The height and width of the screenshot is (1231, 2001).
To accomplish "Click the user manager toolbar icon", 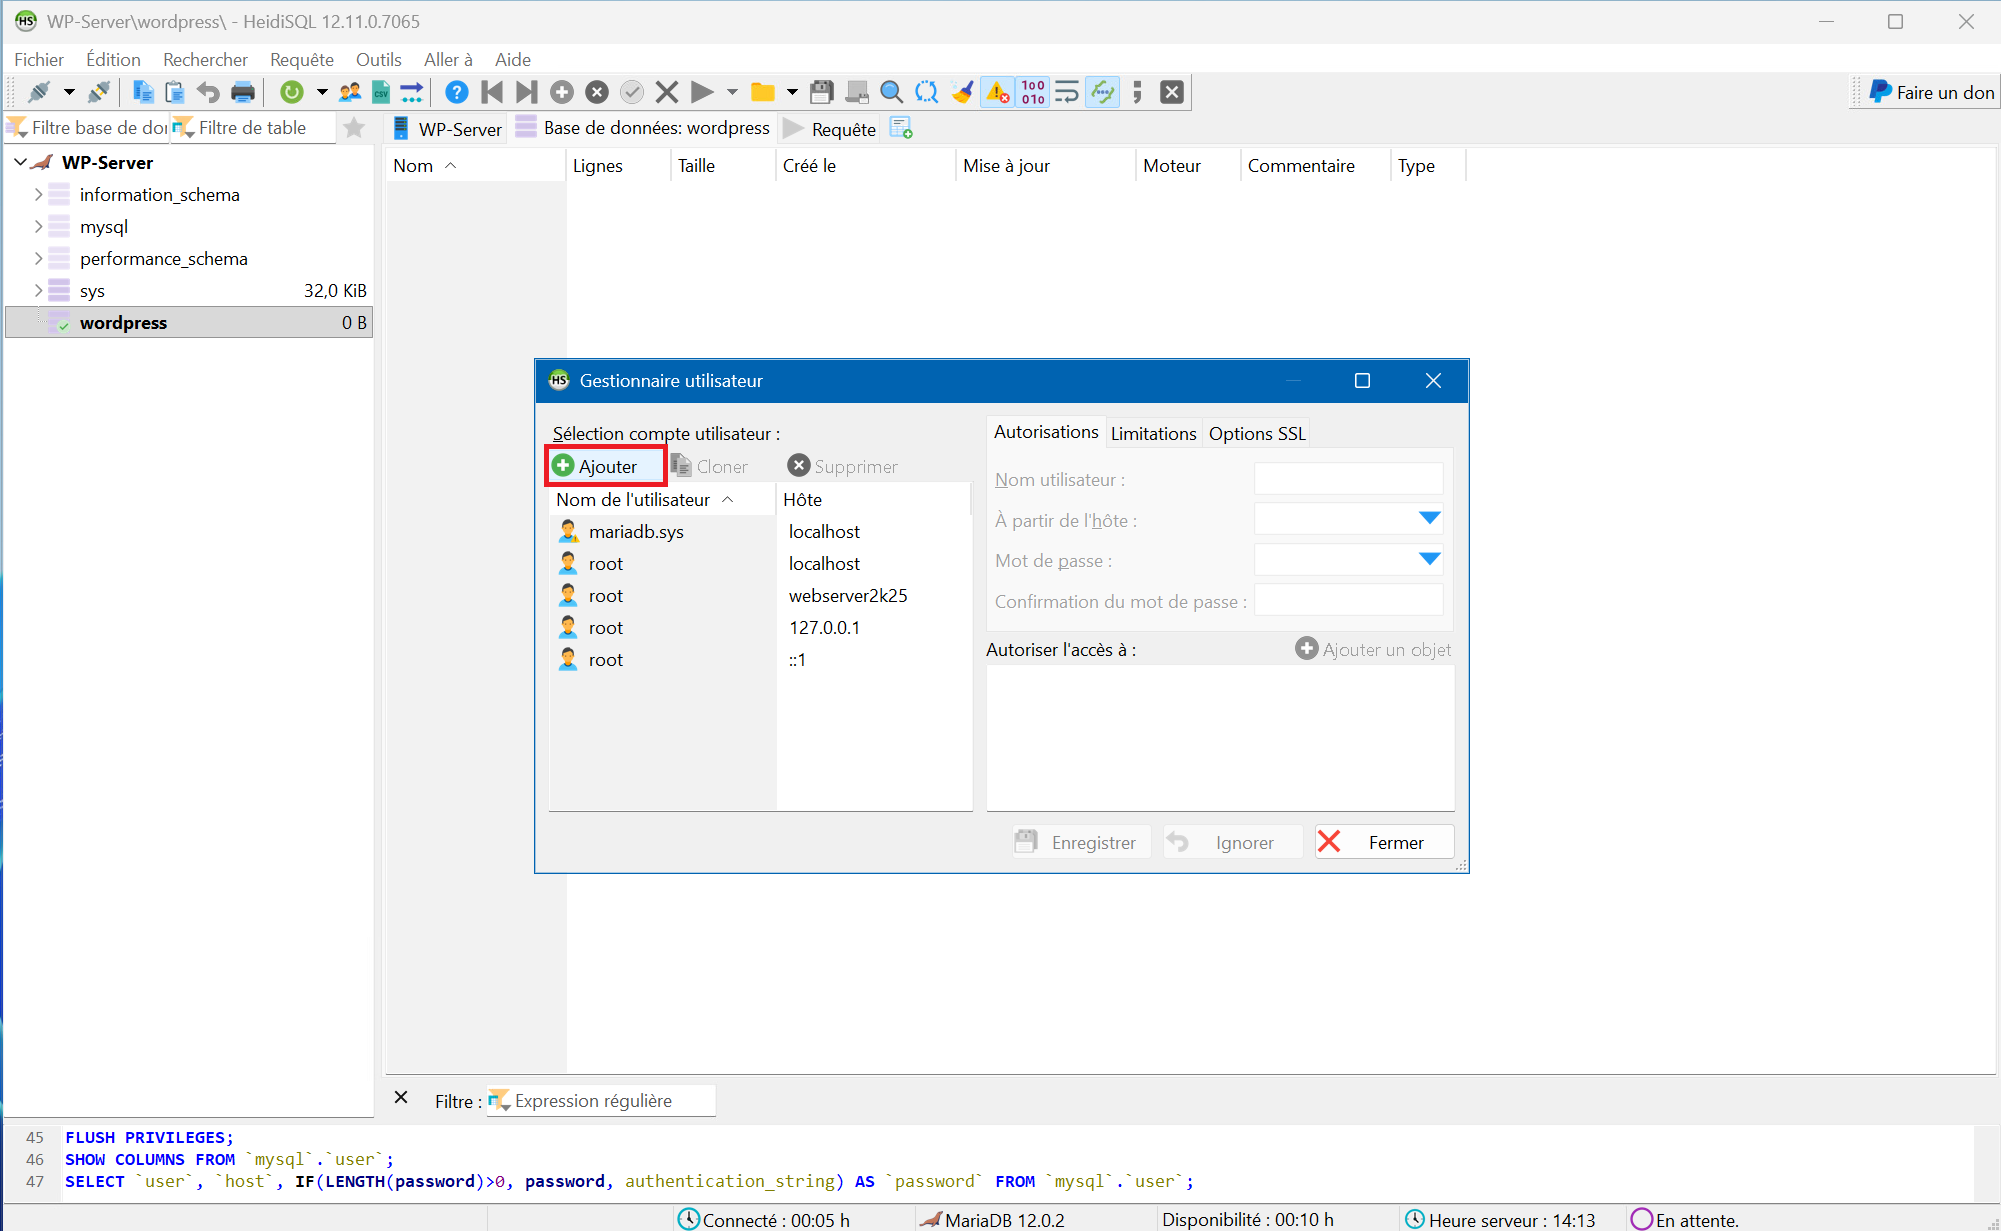I will pos(350,93).
